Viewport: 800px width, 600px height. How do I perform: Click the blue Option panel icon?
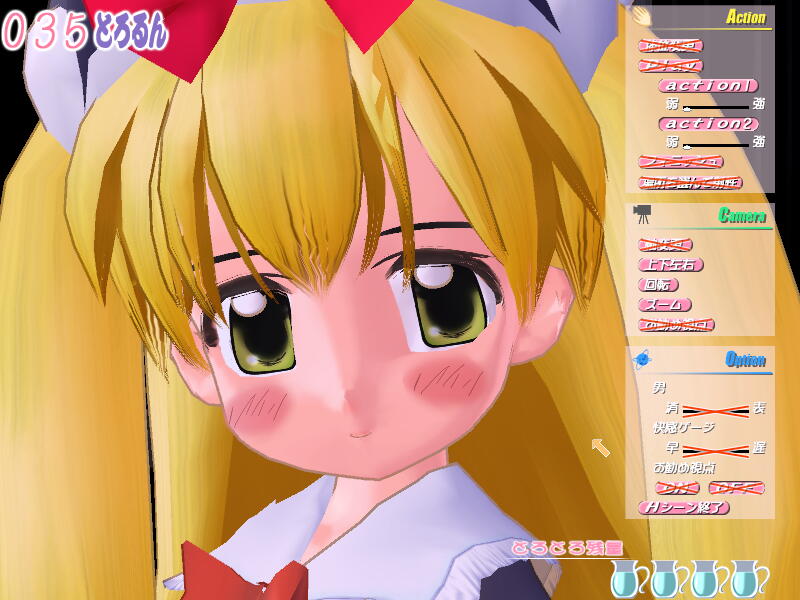point(642,358)
